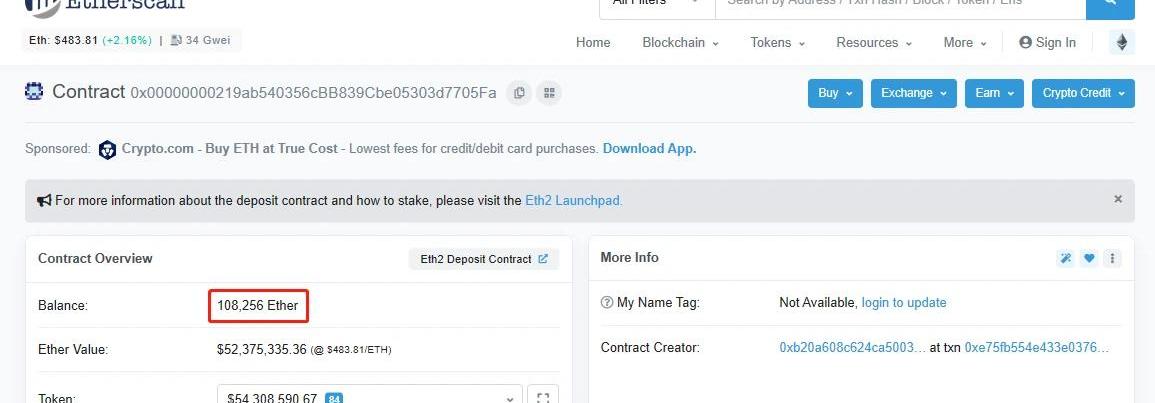Copy the contract address to clipboard
The height and width of the screenshot is (403, 1155).
tap(519, 93)
